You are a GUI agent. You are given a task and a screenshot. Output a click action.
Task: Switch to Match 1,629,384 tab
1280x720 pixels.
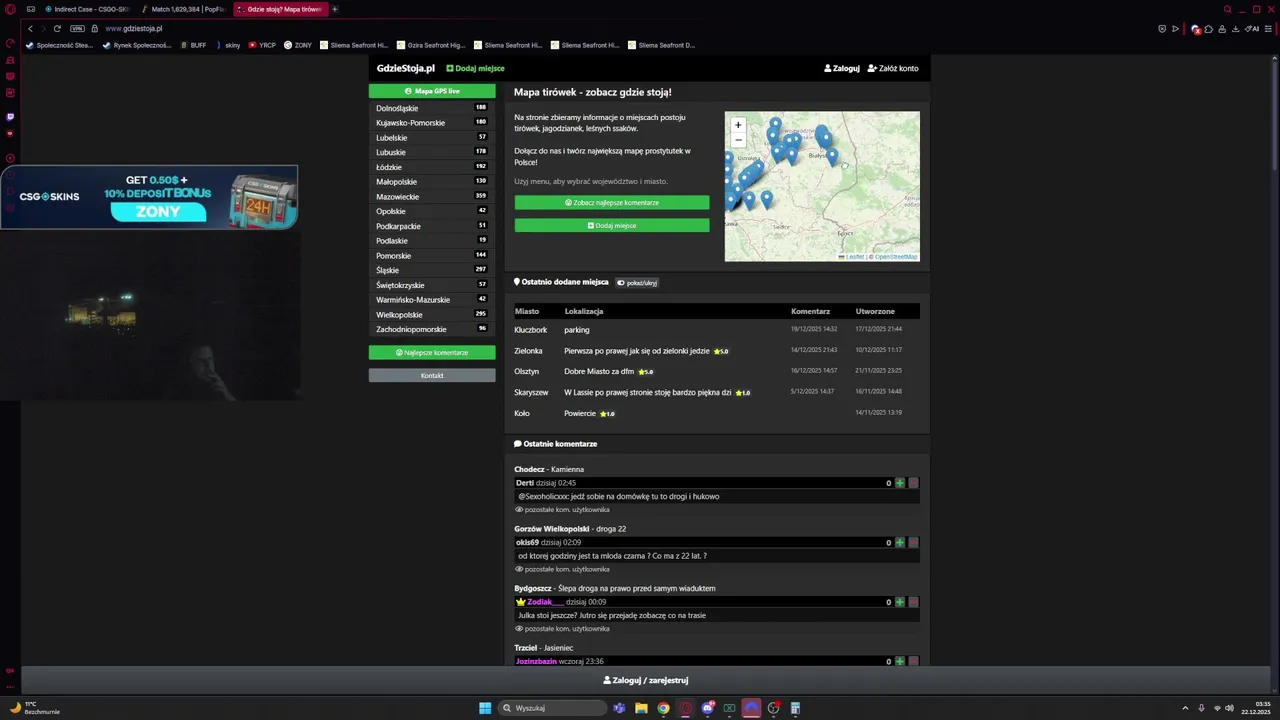(x=183, y=9)
